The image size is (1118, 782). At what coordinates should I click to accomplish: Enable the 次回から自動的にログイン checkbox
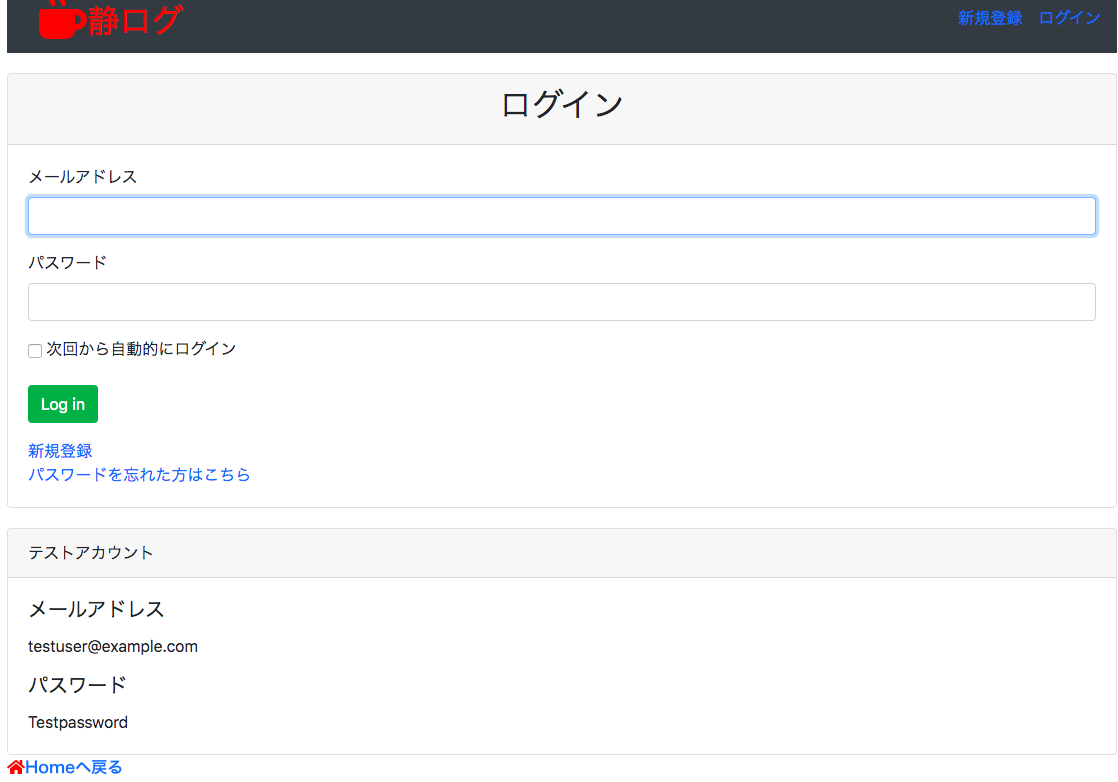[x=35, y=351]
